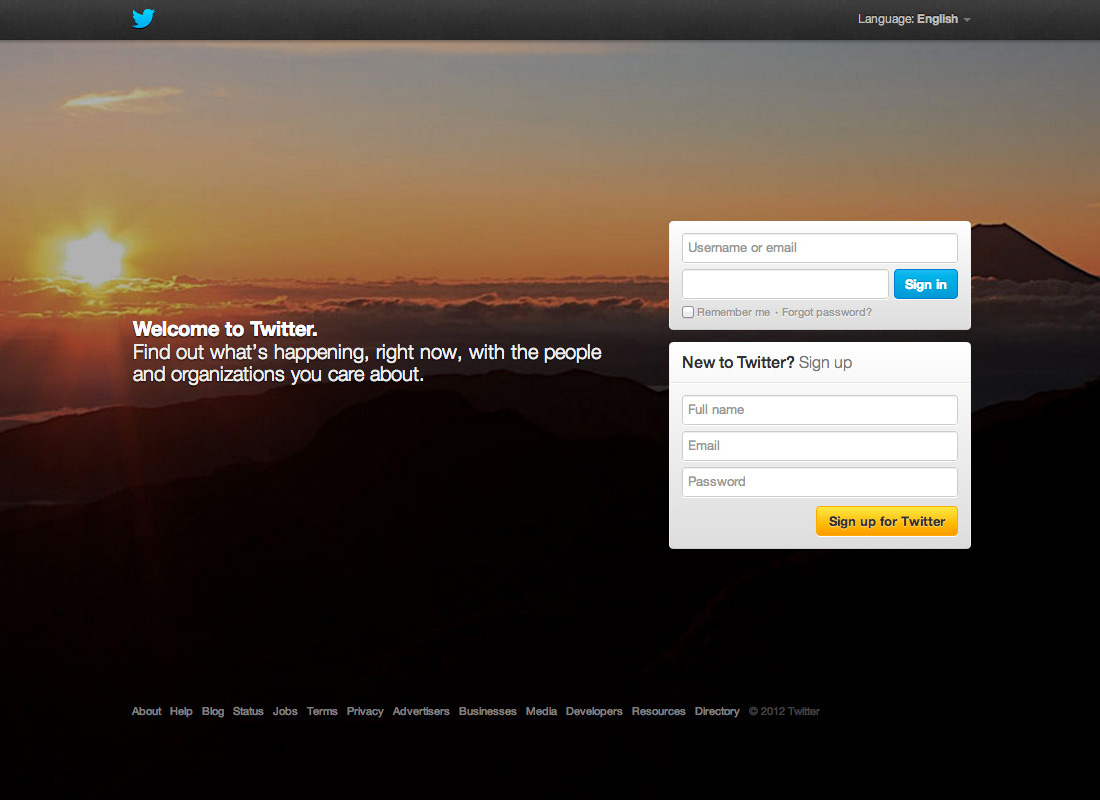Open the Directory link
The width and height of the screenshot is (1100, 800).
[717, 711]
